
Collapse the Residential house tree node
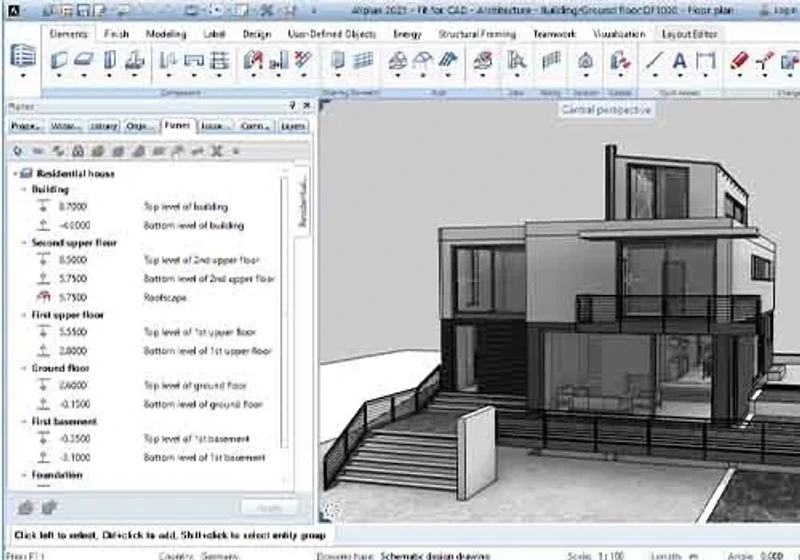click(x=15, y=174)
